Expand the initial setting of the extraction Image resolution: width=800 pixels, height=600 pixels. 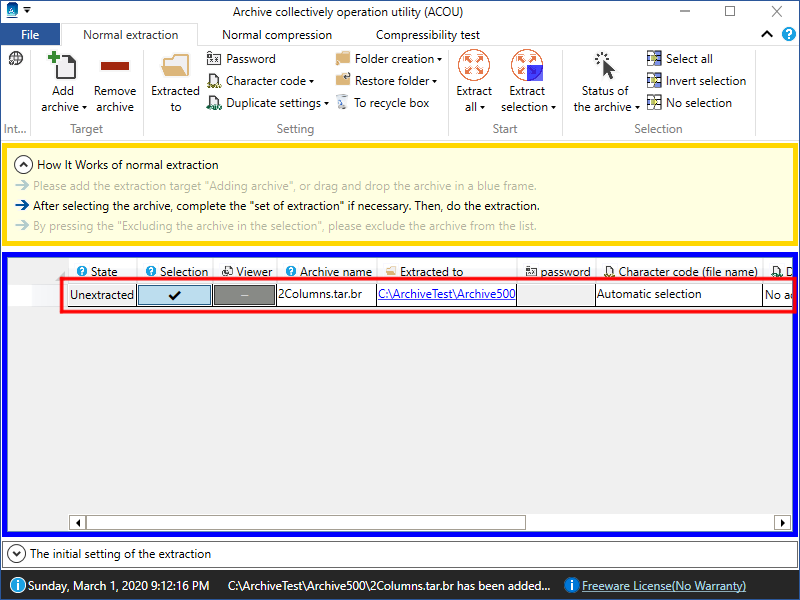point(16,553)
